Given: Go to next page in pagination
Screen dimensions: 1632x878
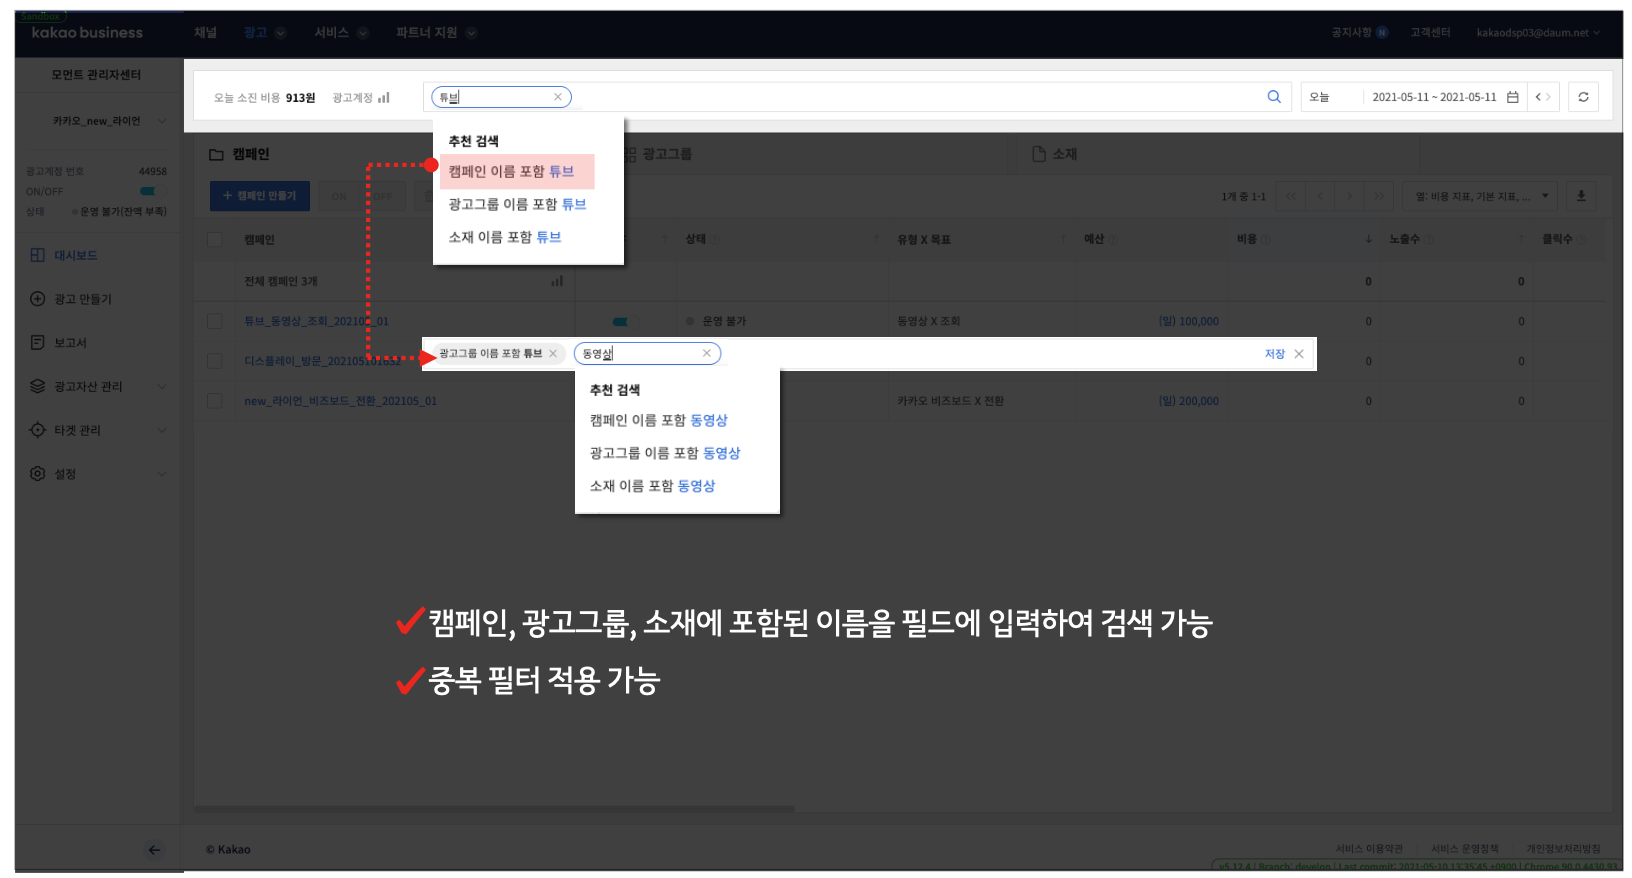Looking at the screenshot, I should pyautogui.click(x=1350, y=196).
